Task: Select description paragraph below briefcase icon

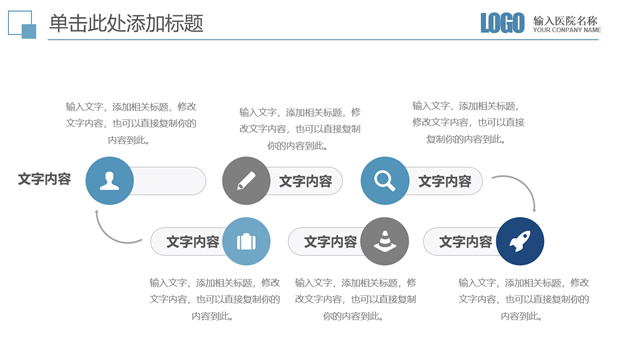Action: pyautogui.click(x=215, y=299)
